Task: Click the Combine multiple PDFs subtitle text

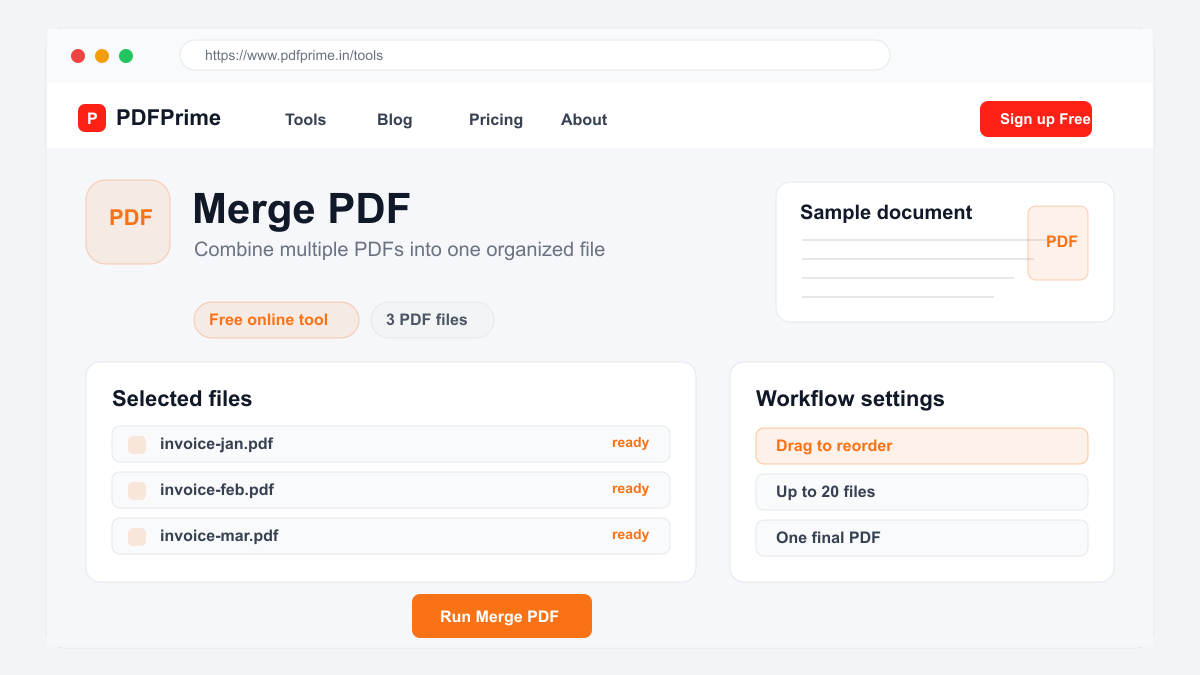Action: [x=400, y=250]
